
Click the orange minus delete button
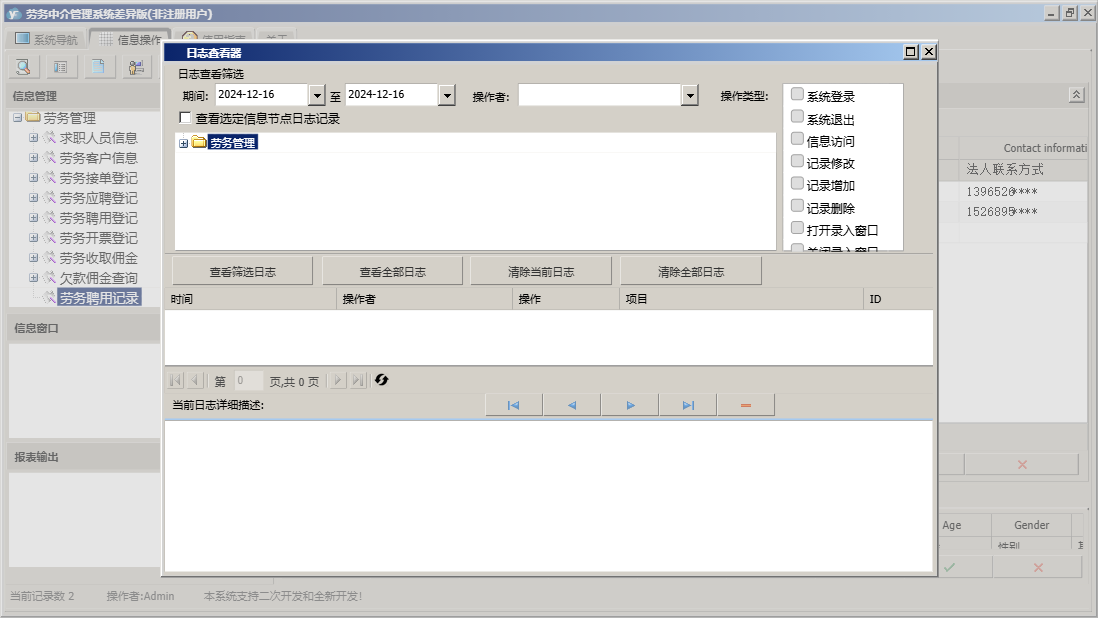tap(746, 405)
